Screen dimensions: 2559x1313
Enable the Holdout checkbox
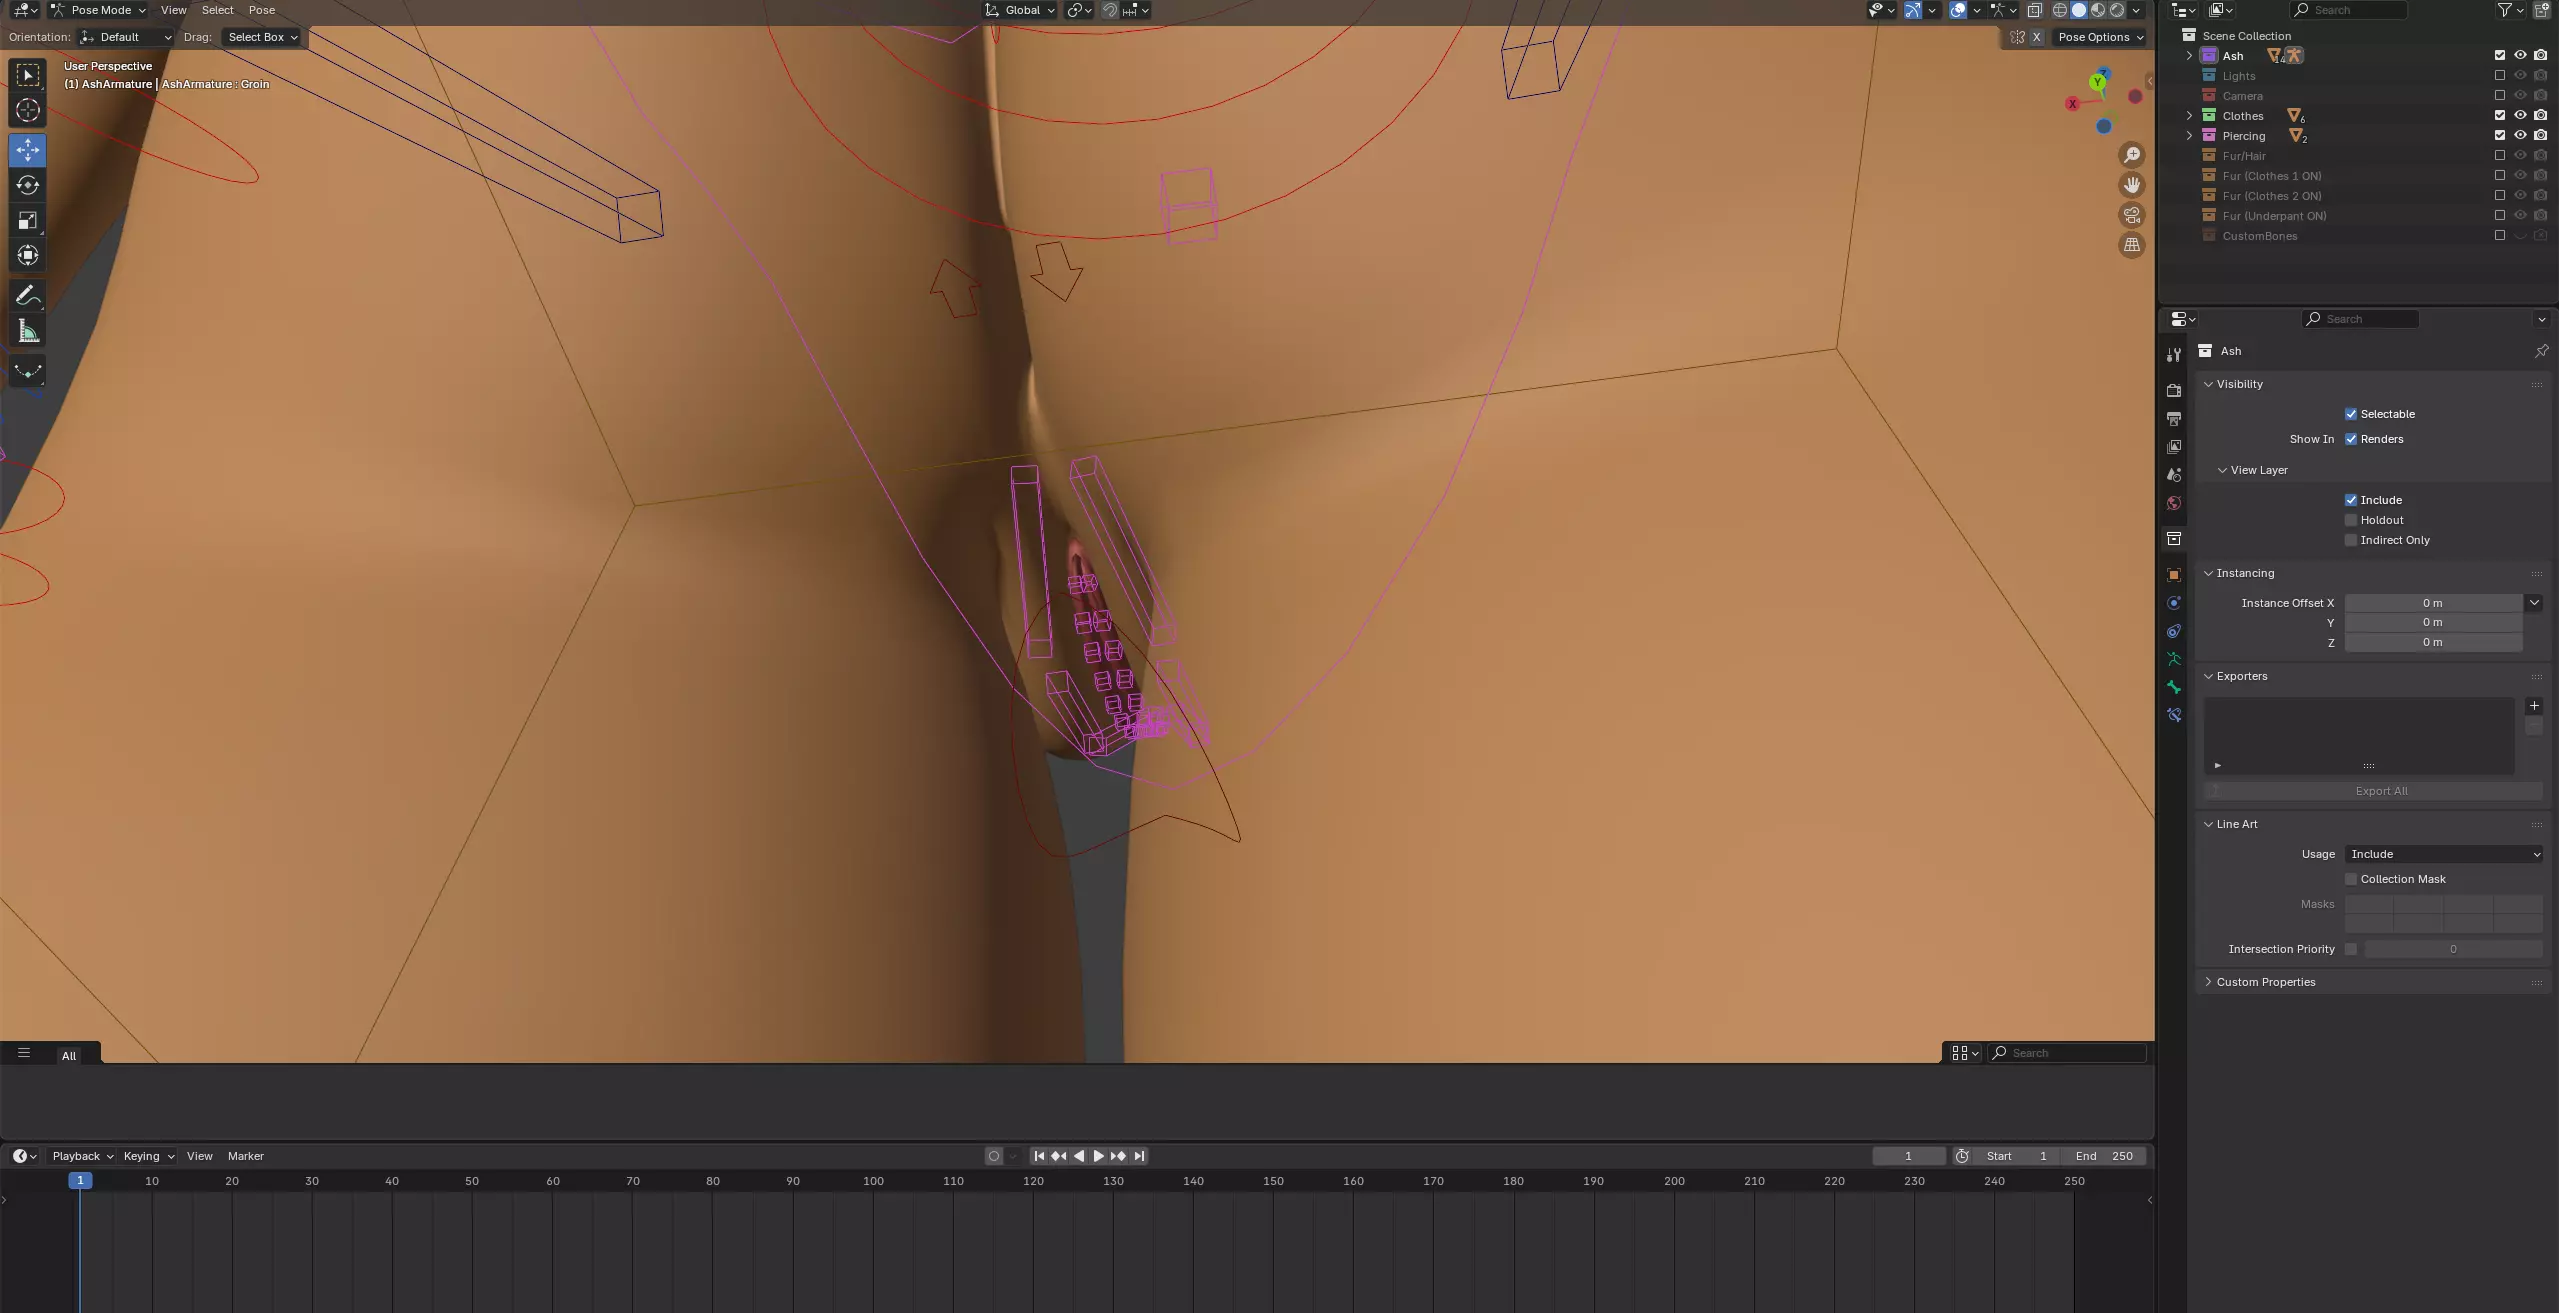click(x=2351, y=520)
